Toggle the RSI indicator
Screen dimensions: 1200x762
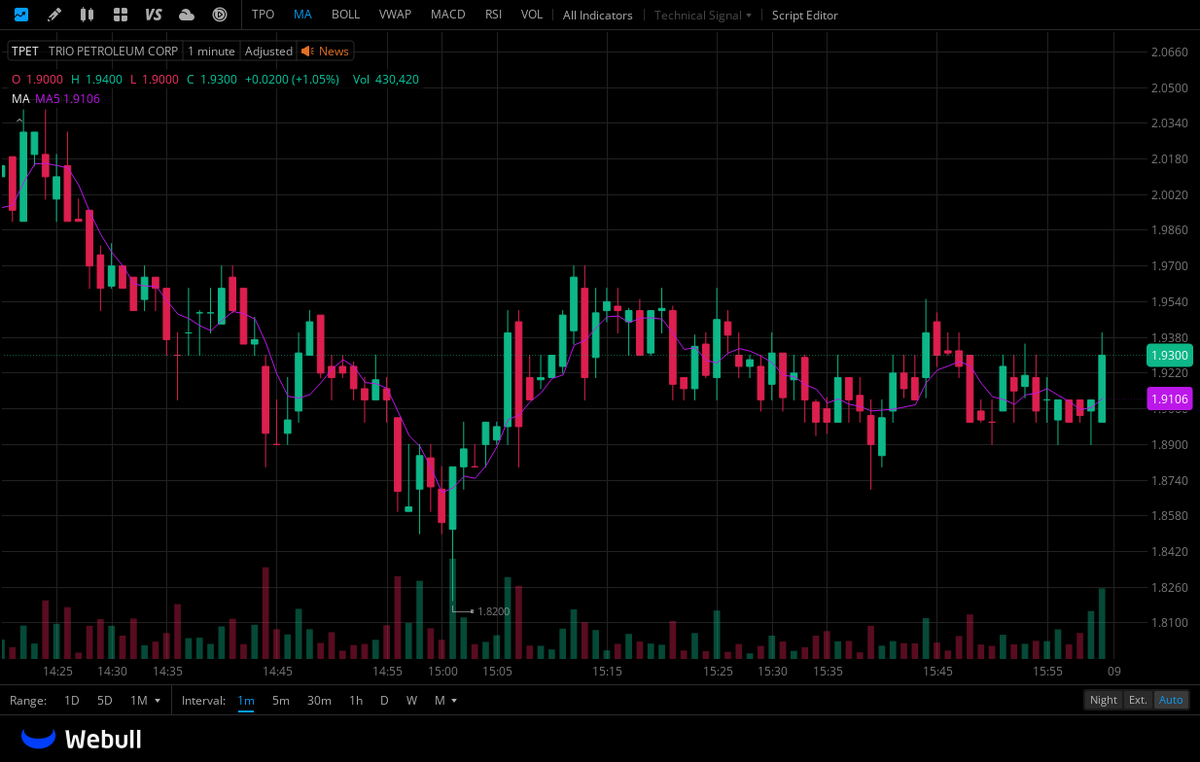point(493,15)
